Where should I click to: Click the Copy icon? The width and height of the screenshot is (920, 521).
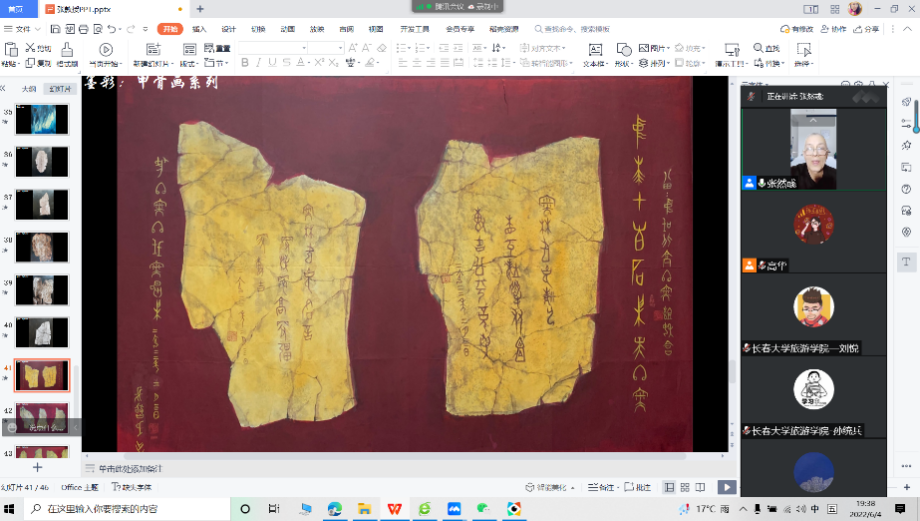pos(30,63)
